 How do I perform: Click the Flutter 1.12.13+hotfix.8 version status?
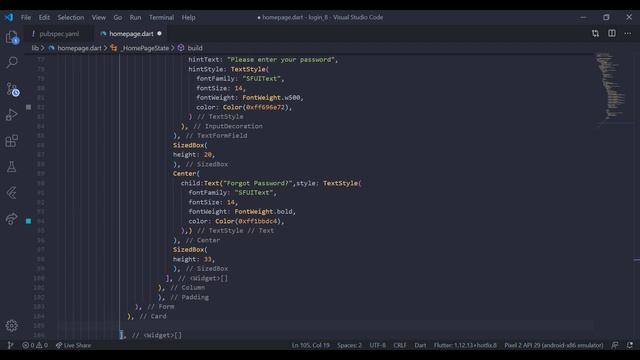(x=465, y=345)
